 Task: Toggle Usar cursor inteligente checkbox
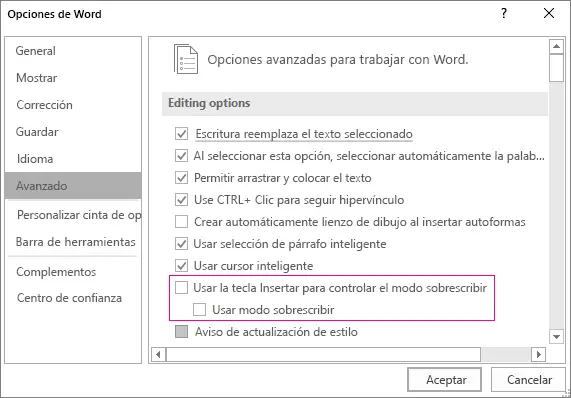[181, 266]
